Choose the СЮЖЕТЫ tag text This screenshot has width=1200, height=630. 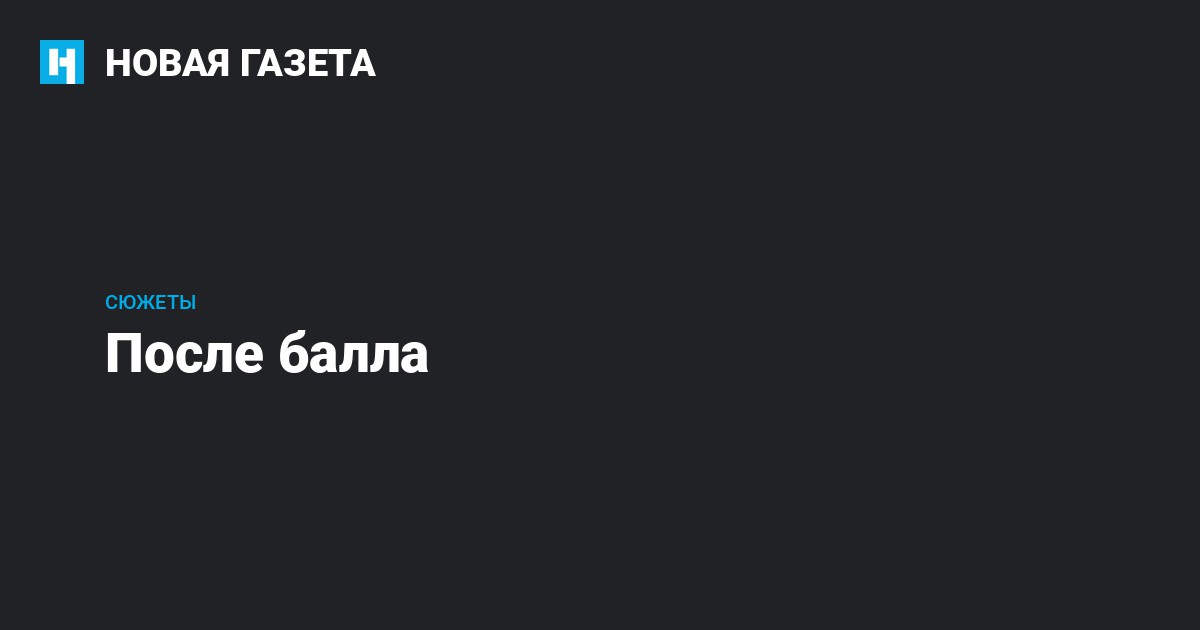point(150,303)
